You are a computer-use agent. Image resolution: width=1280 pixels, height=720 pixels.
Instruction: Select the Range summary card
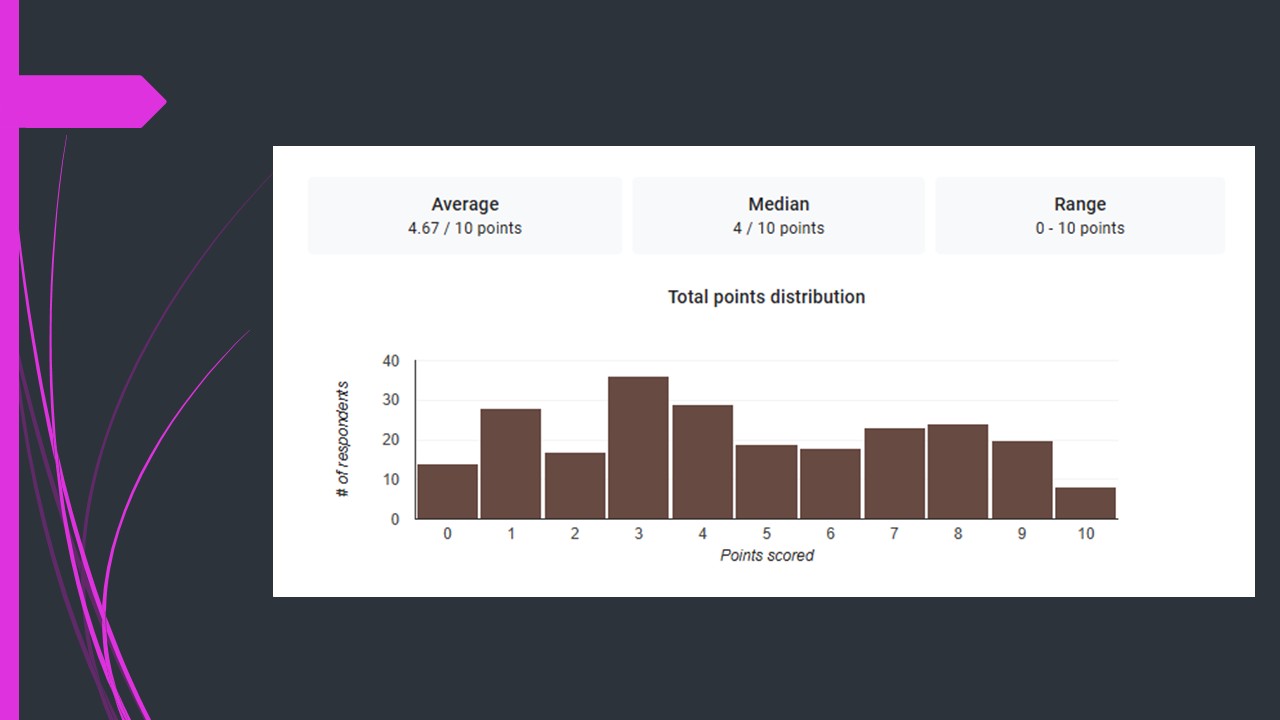click(x=1080, y=215)
